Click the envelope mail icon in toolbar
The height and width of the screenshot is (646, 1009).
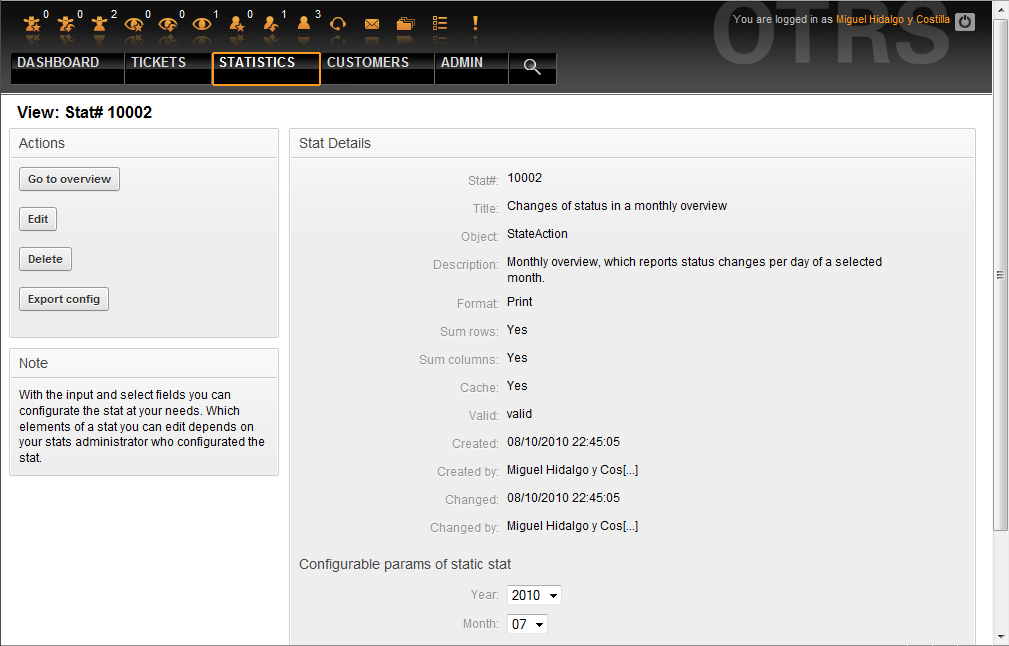tap(372, 24)
